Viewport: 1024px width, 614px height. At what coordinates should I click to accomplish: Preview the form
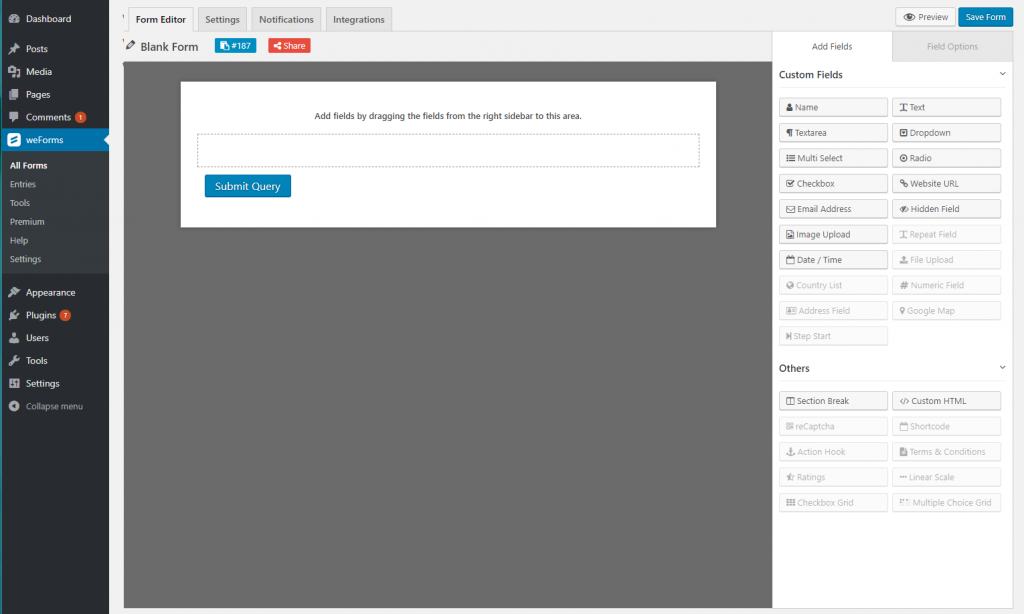[x=924, y=16]
